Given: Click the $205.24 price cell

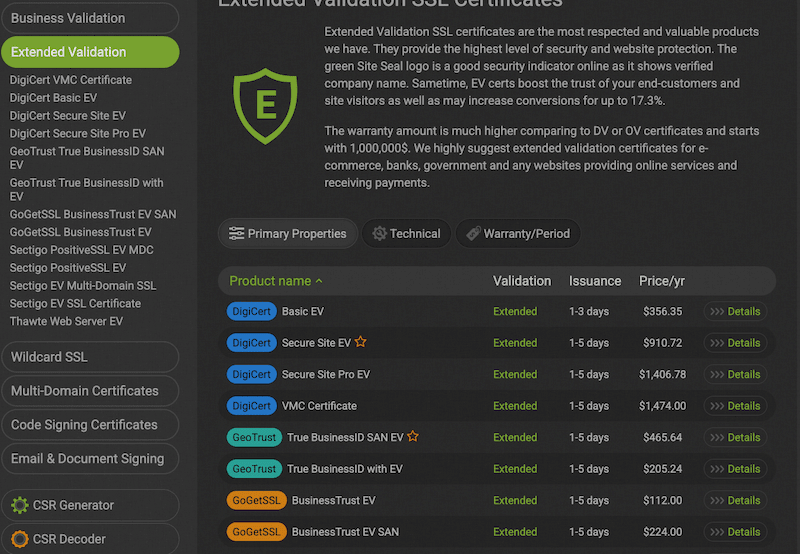Looking at the screenshot, I should 662,469.
